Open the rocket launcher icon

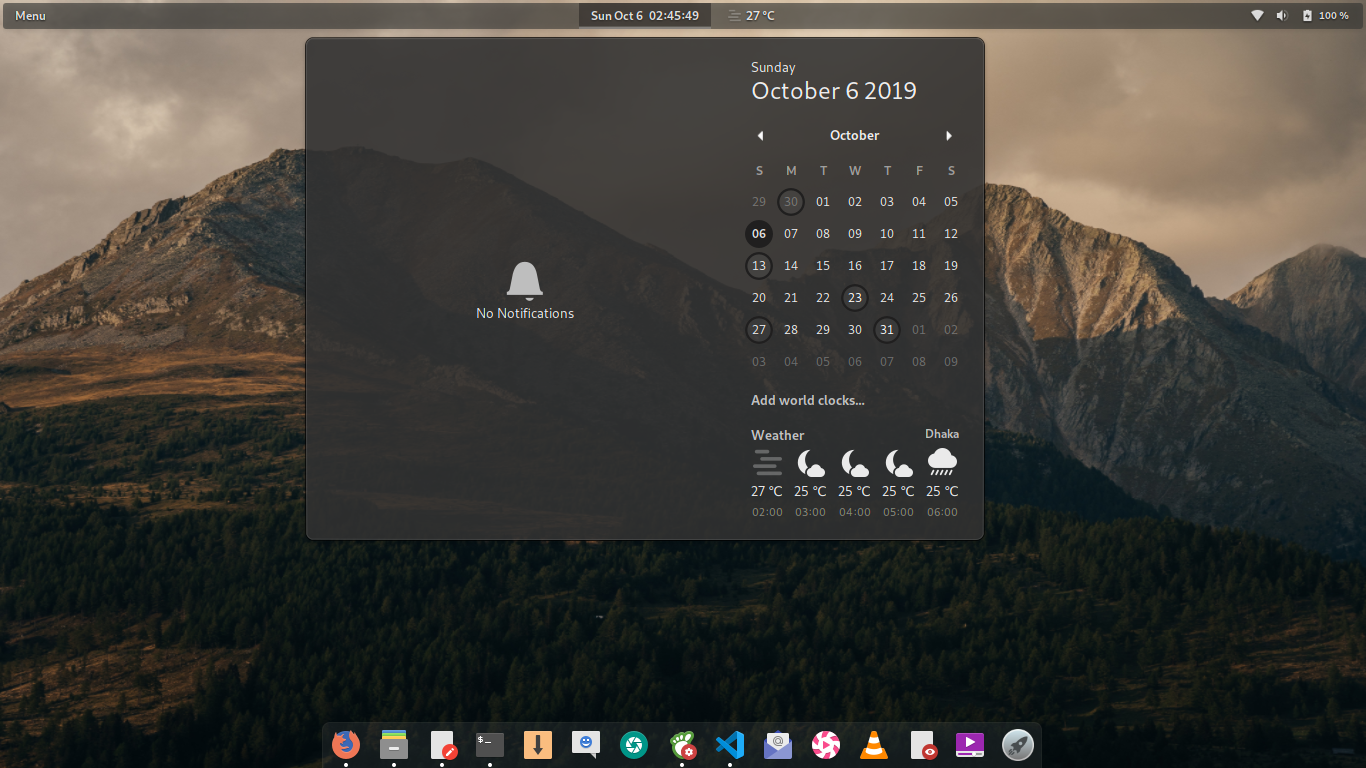tap(1018, 744)
